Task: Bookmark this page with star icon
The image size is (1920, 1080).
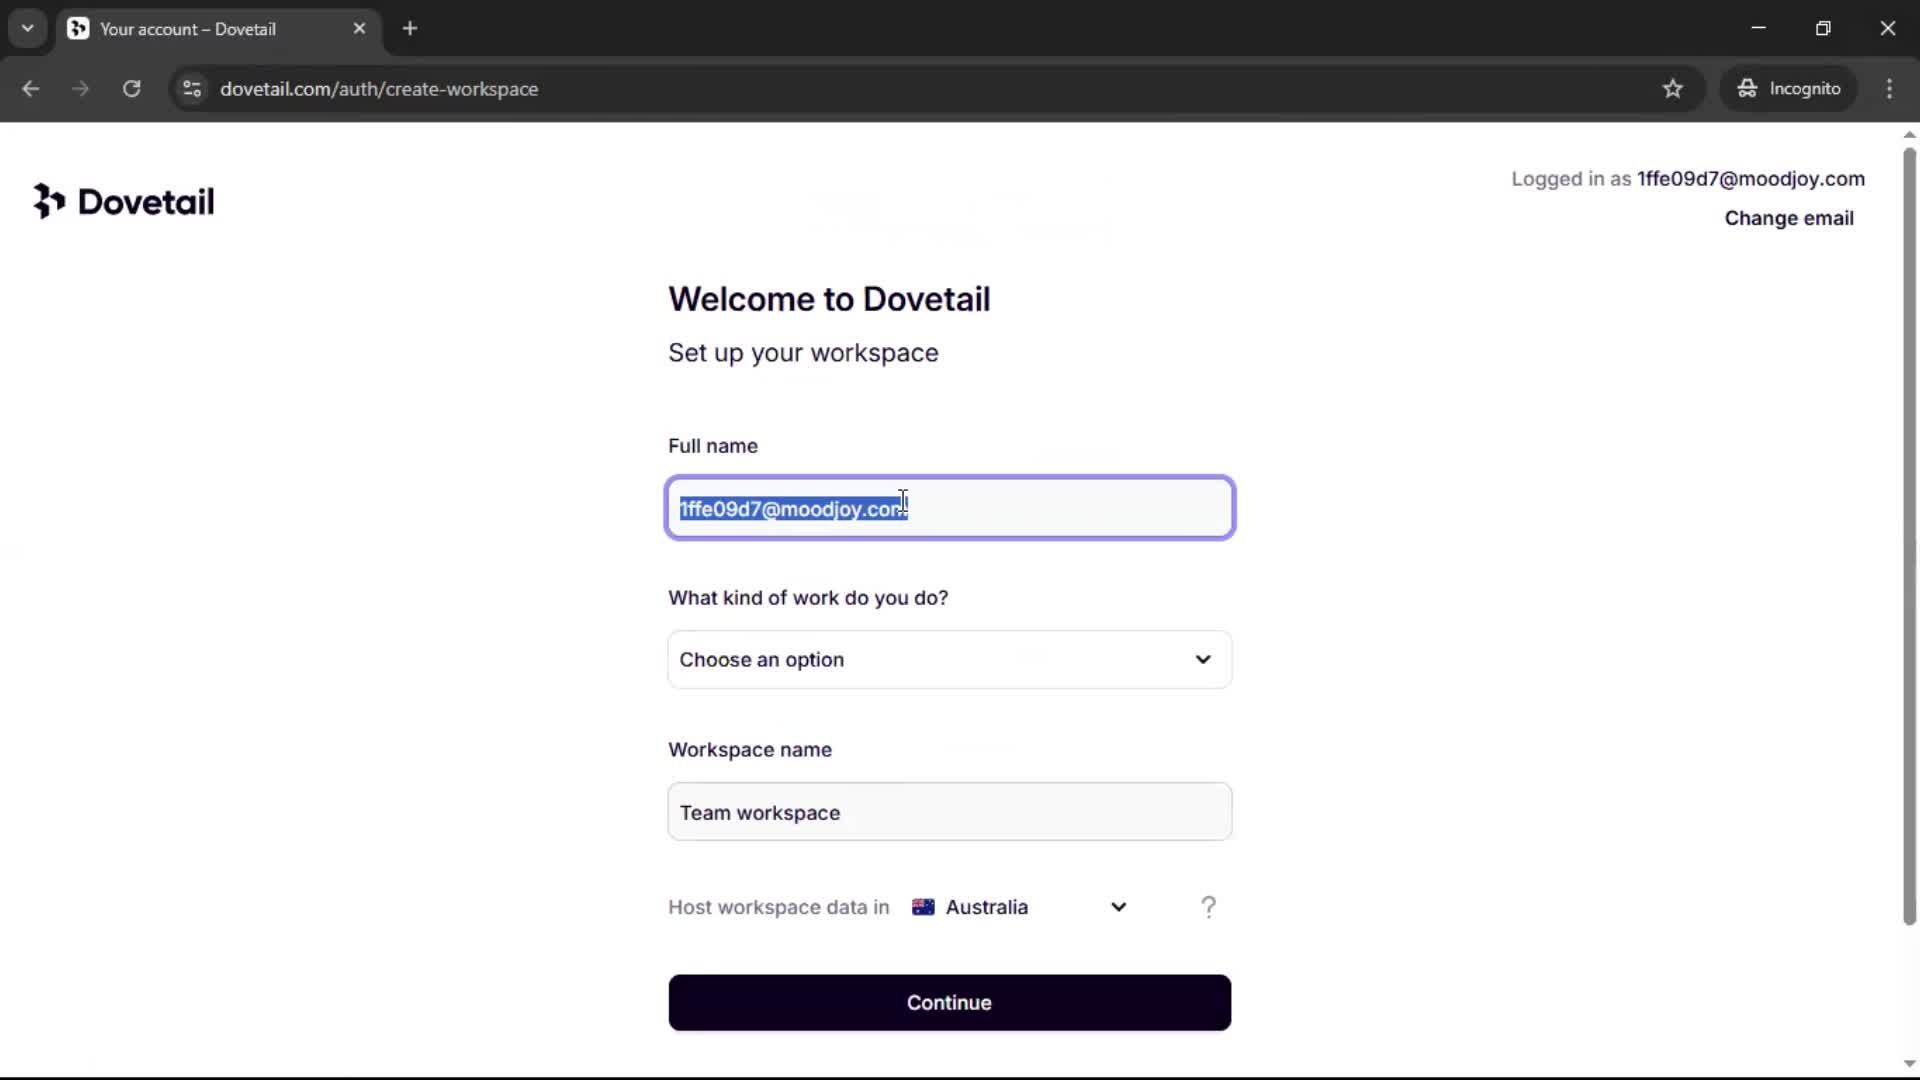Action: coord(1672,89)
